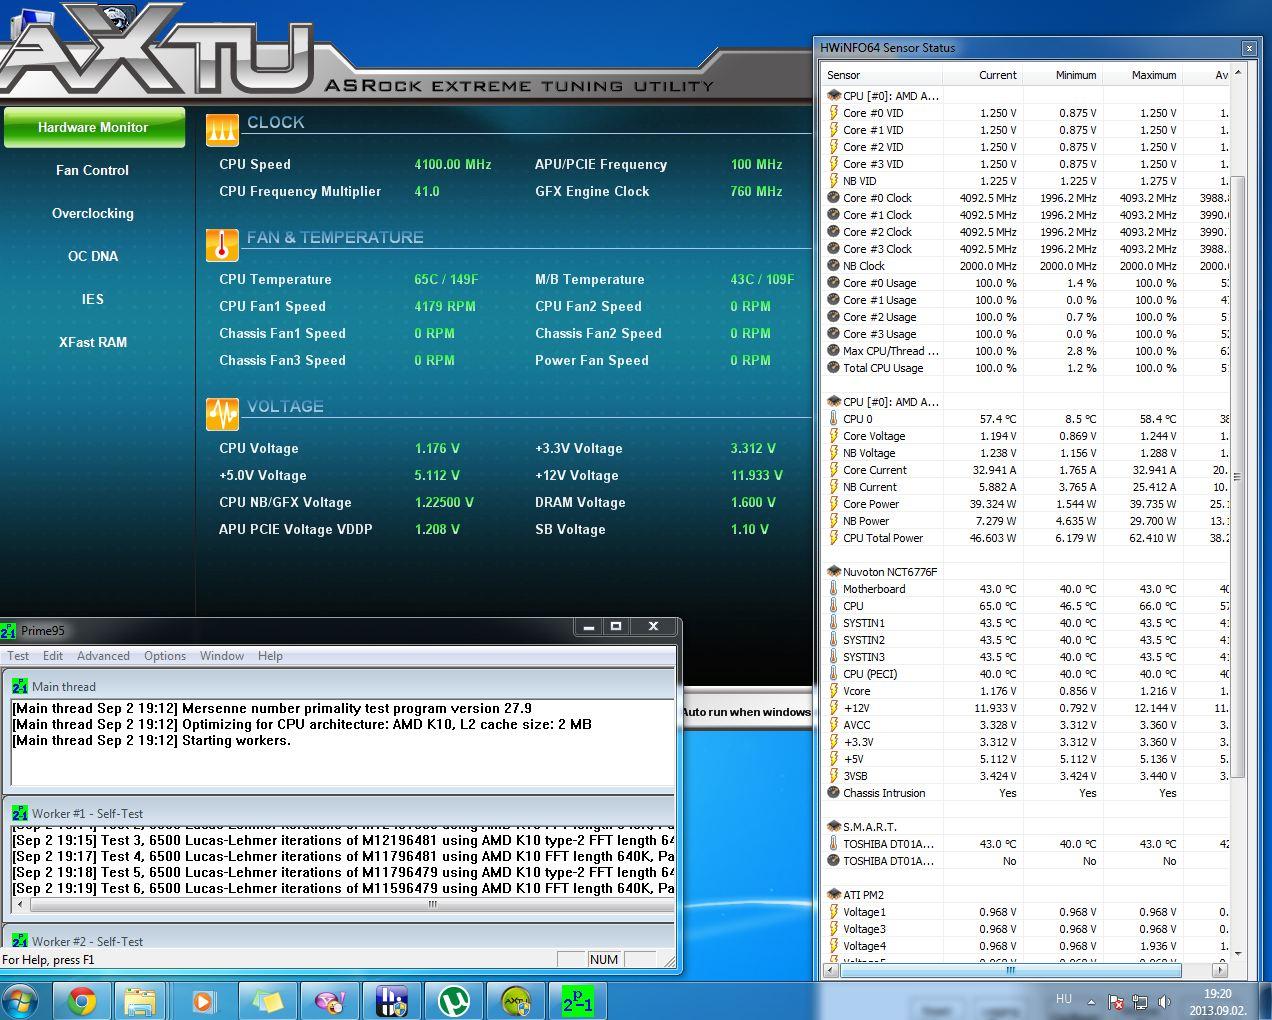The height and width of the screenshot is (1020, 1272).
Task: Click the Windows Start button
Action: (x=21, y=1001)
